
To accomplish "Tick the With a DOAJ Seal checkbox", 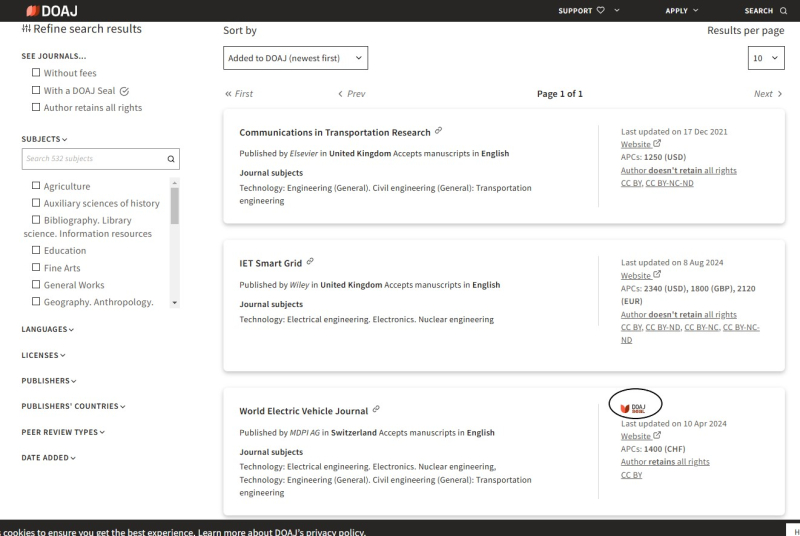I will [x=37, y=91].
